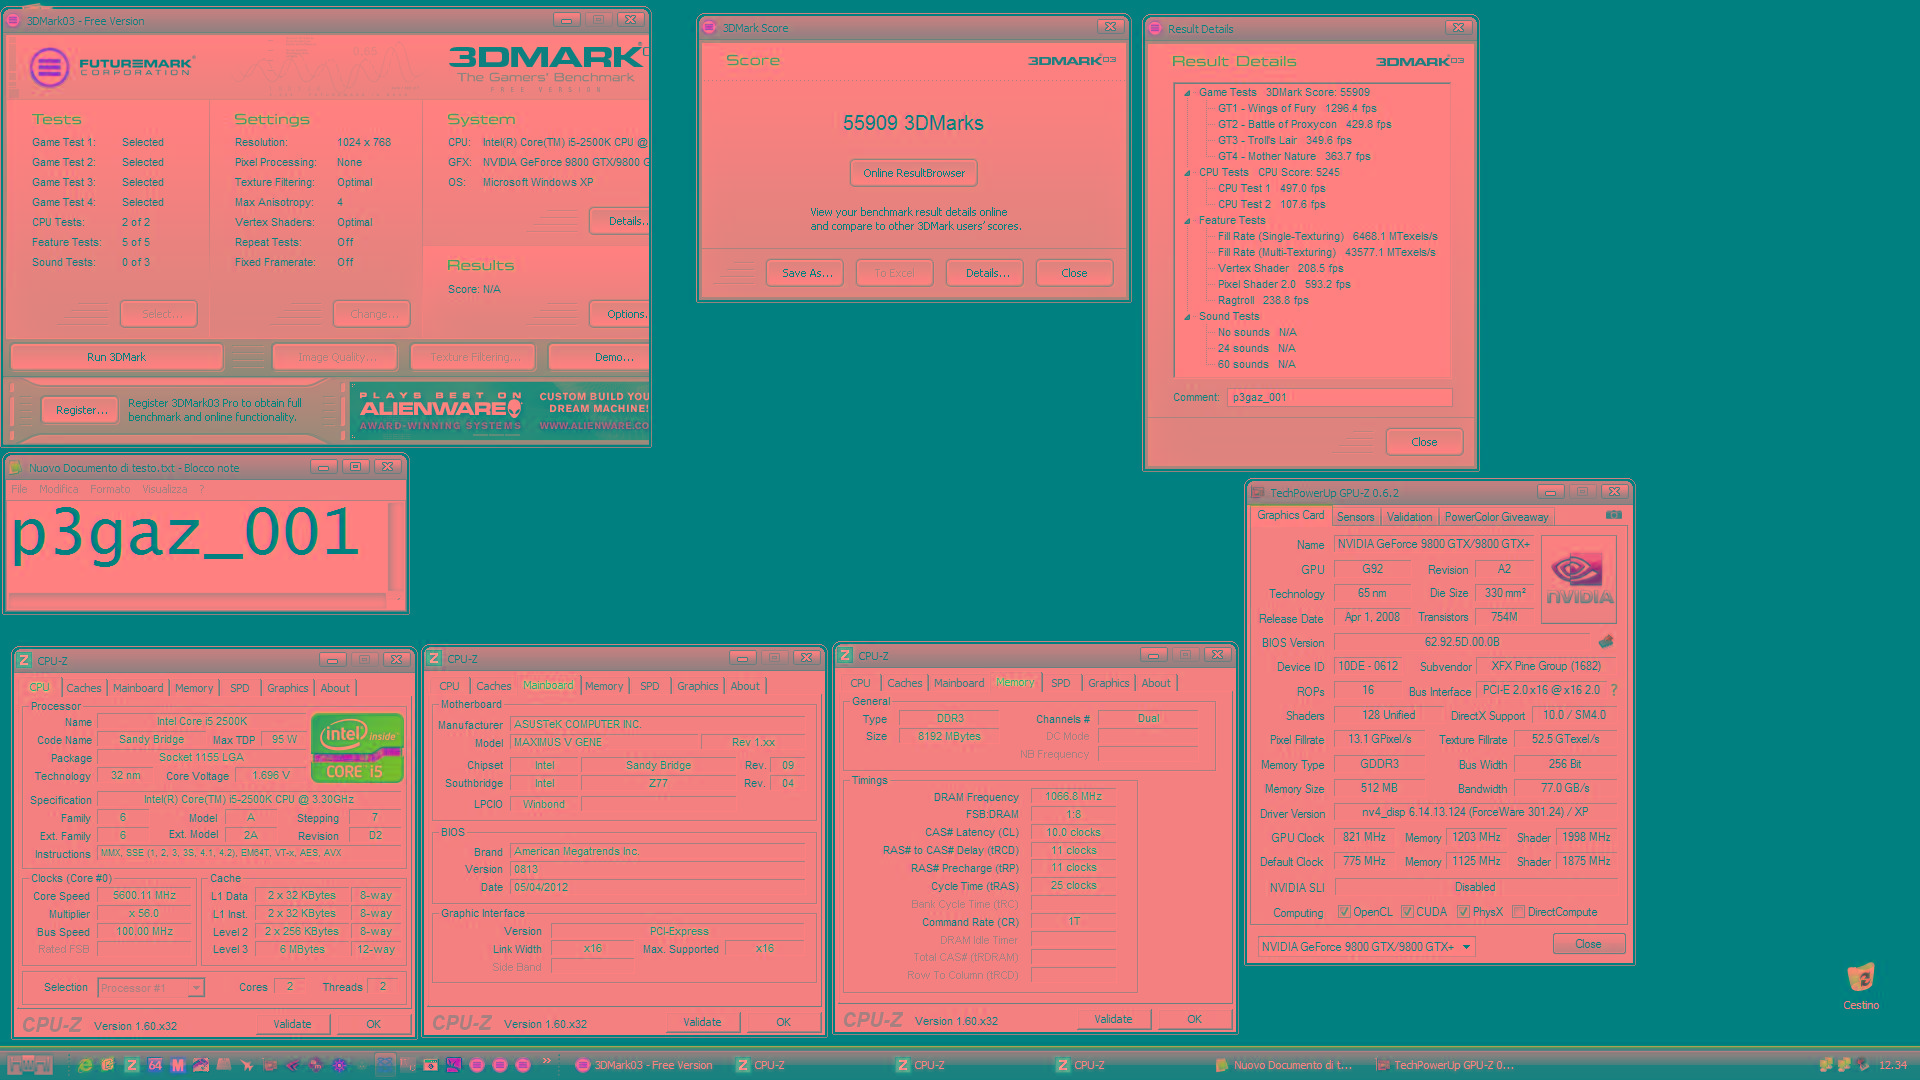1920x1080 pixels.
Task: Click the Alienware advertisement banner
Action: tap(500, 410)
